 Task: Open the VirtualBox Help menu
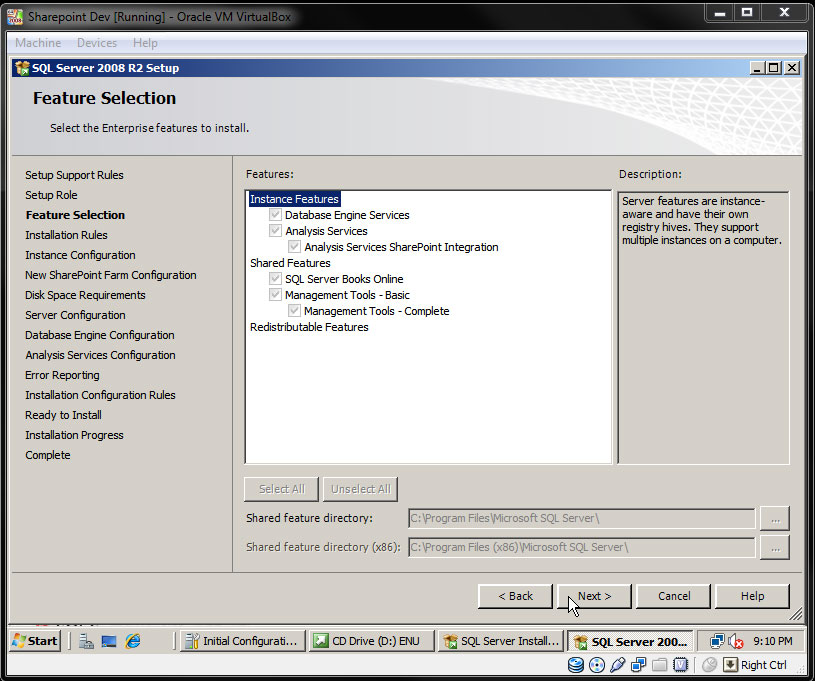point(145,43)
